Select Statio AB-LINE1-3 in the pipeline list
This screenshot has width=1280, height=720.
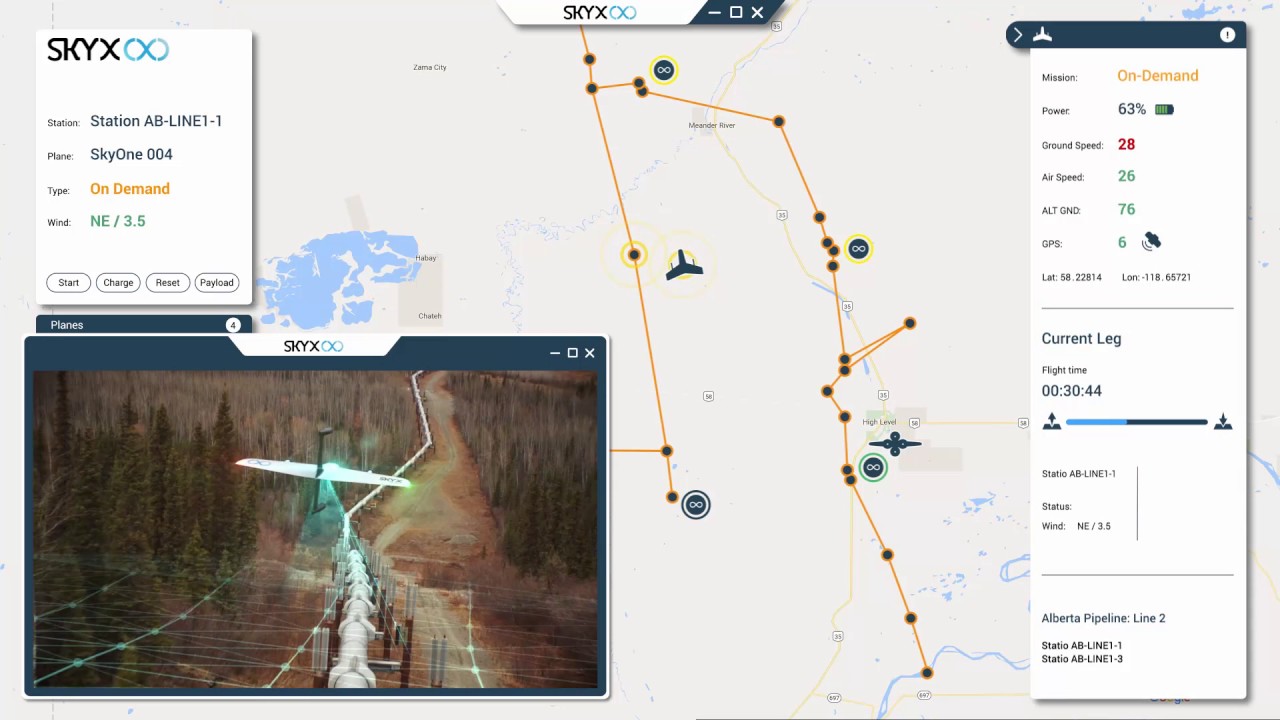(1082, 659)
